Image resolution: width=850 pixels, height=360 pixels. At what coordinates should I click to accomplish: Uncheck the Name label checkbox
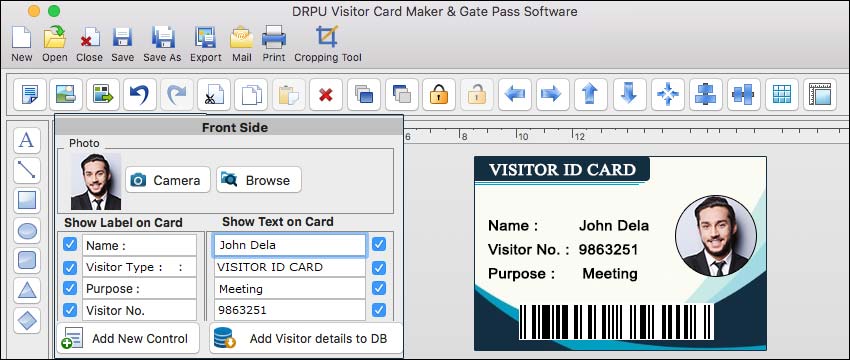(70, 245)
